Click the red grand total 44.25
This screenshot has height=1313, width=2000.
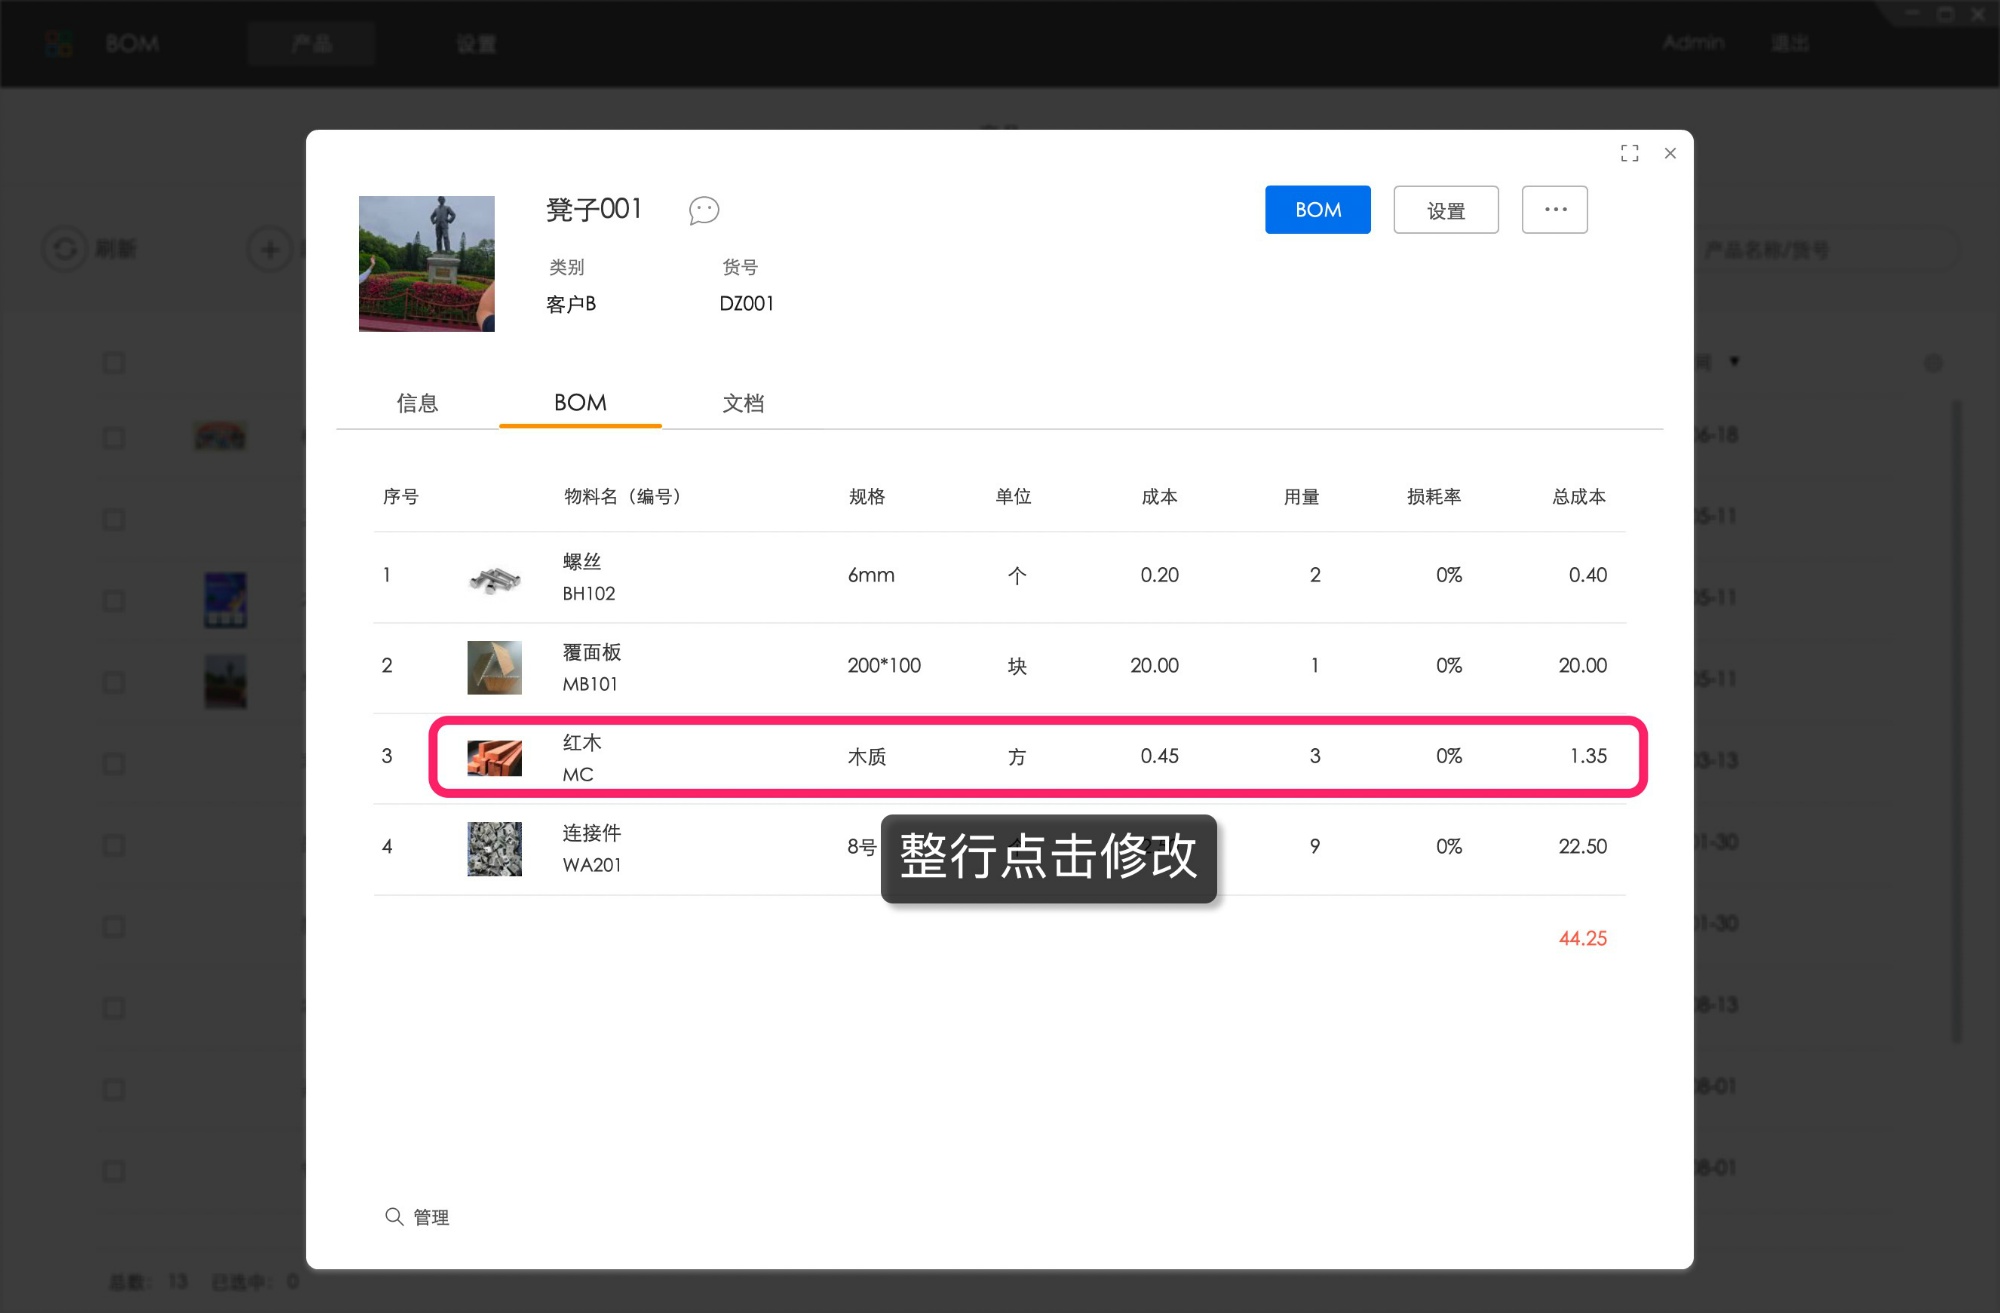pyautogui.click(x=1582, y=939)
